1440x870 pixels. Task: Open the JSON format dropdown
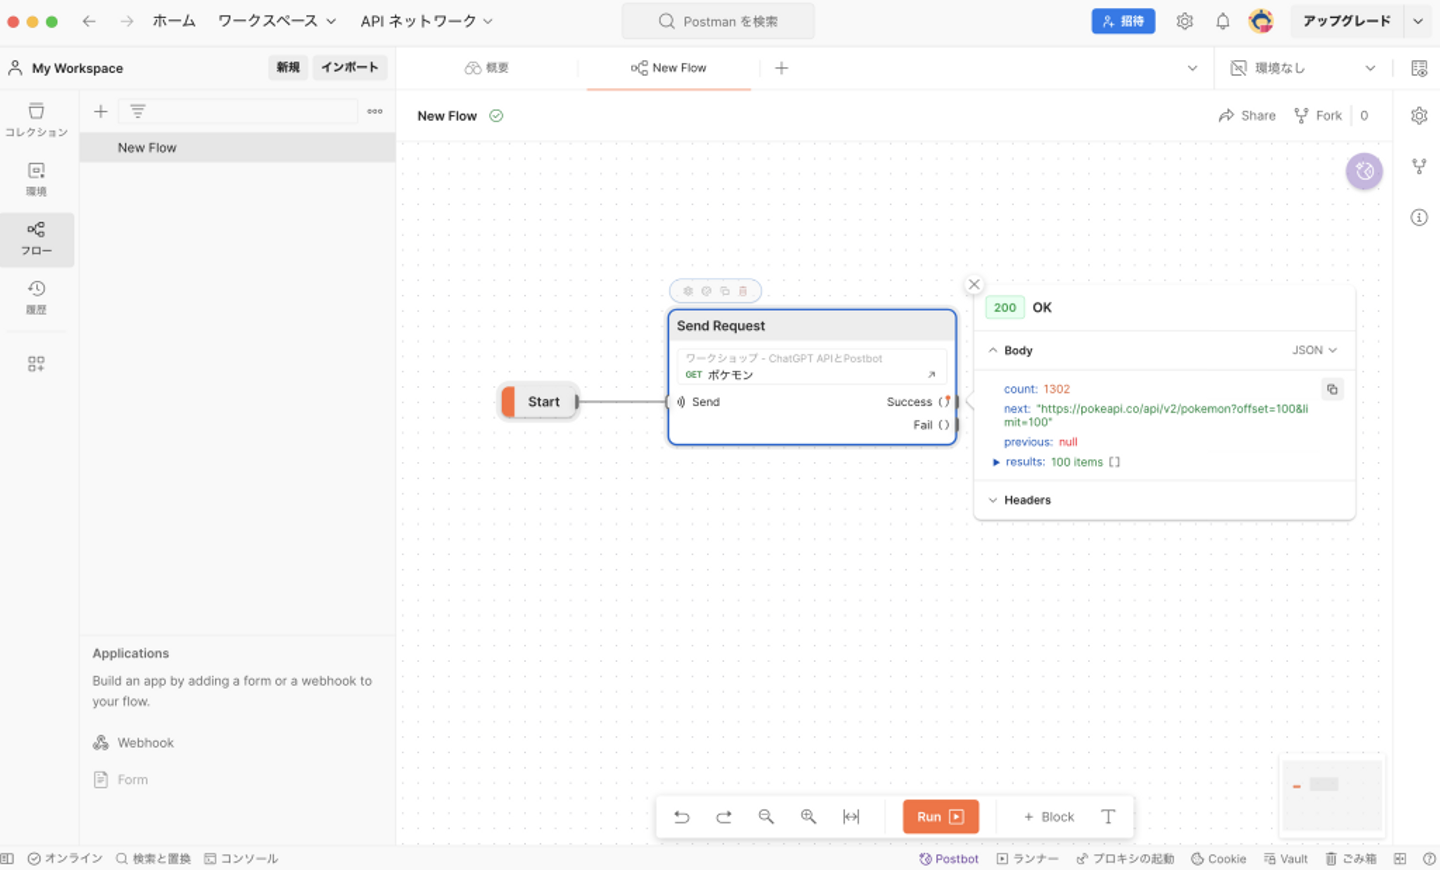coord(1314,350)
